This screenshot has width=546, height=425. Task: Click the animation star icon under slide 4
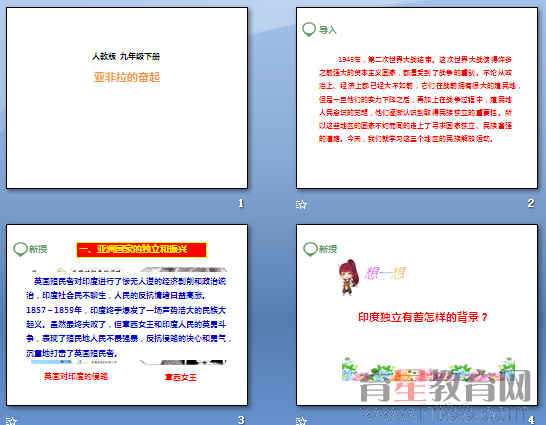(301, 421)
